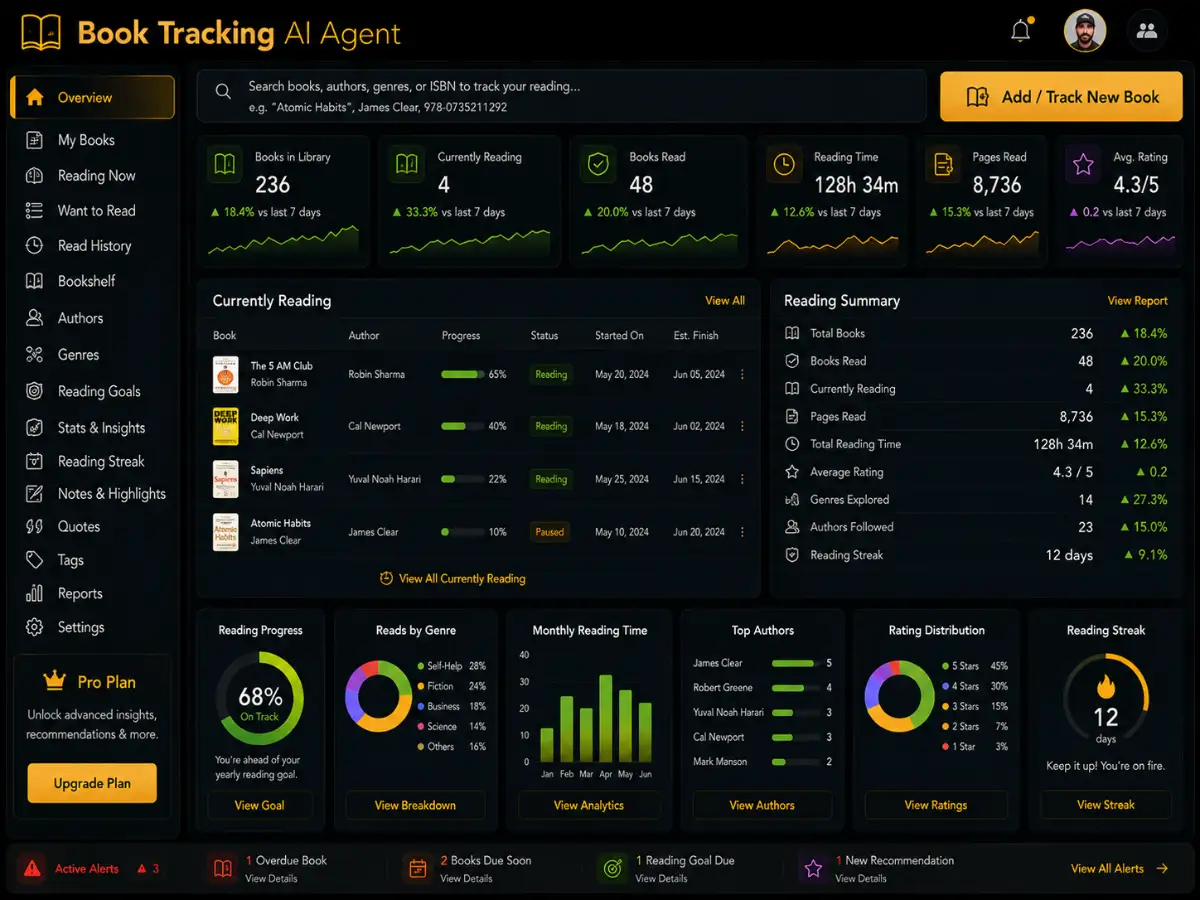Click the Active Alerts warning icon
1200x900 pixels.
click(32, 868)
